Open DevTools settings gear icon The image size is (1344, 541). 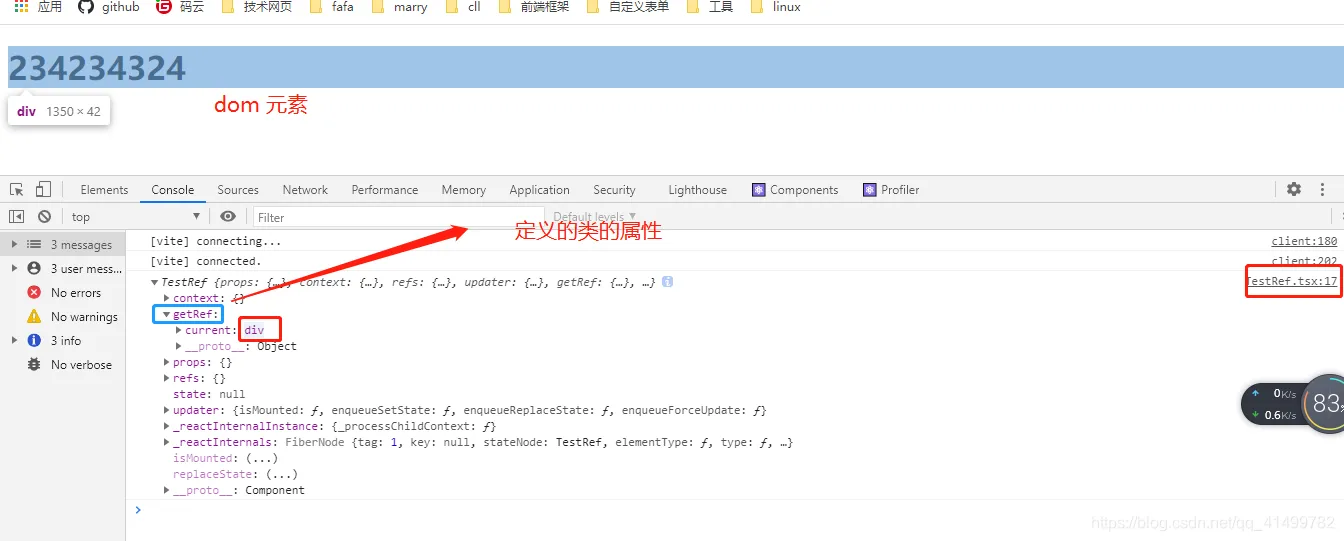tap(1294, 189)
